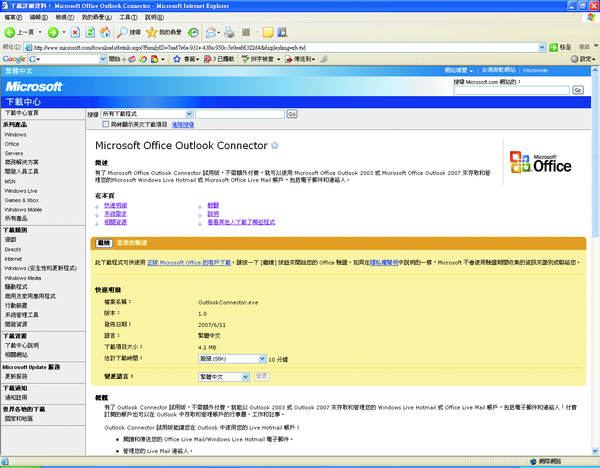Open the Back button history dropdown arrow
Screen dimensions: 600x468
click(x=40, y=33)
